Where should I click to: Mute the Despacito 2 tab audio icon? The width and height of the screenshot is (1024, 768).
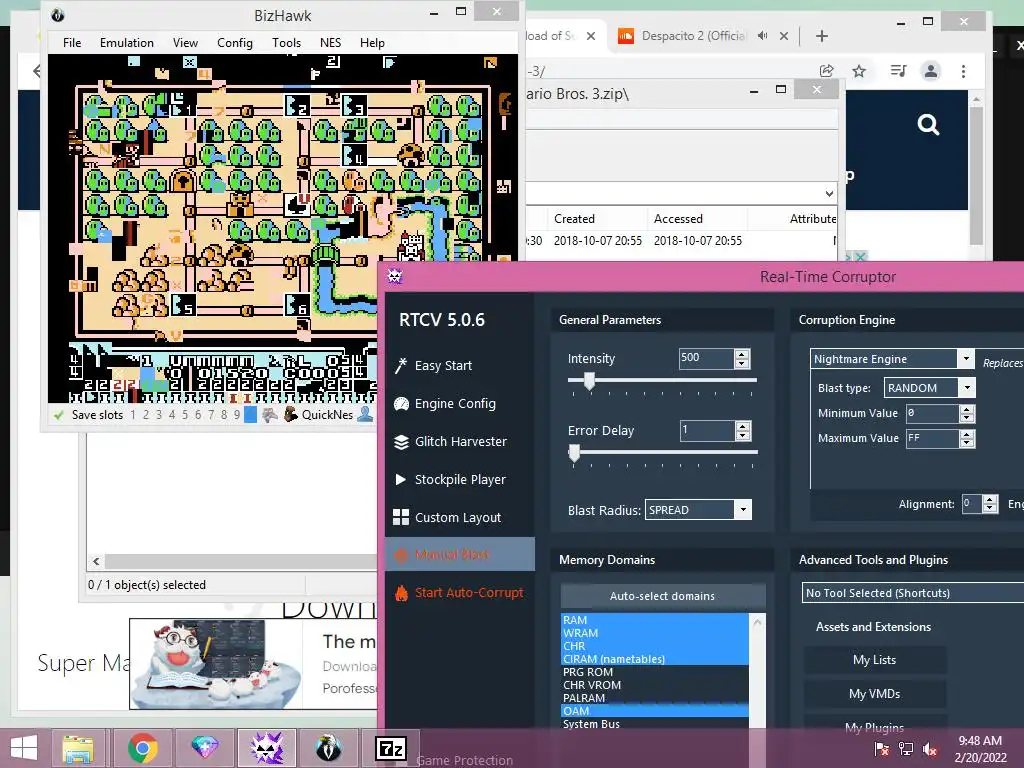tap(762, 36)
